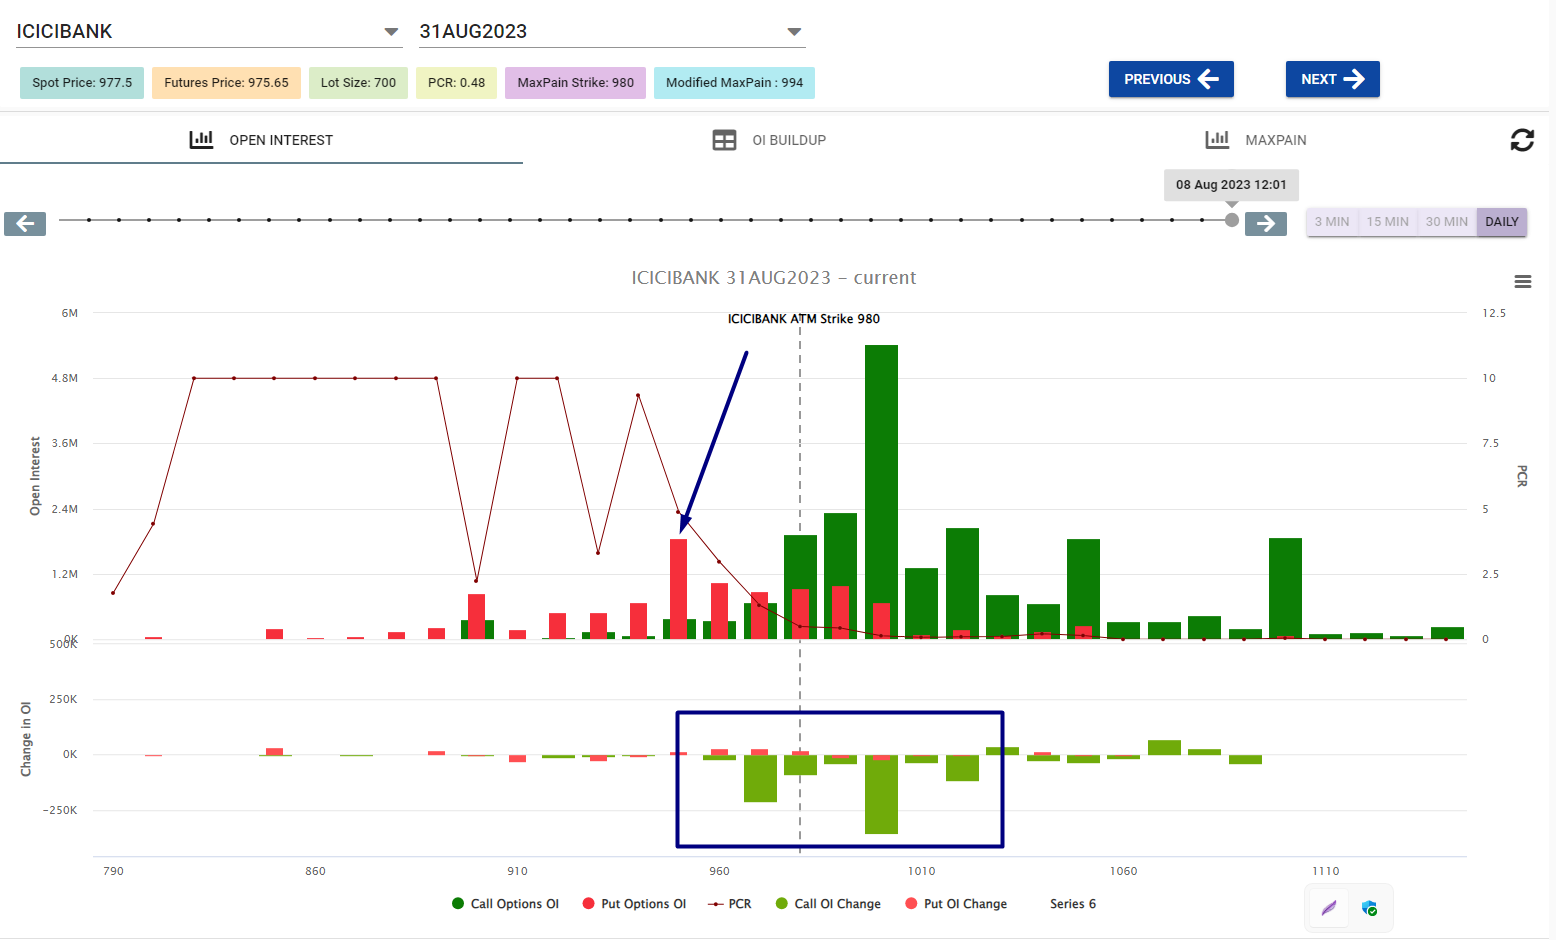Viewport: 1556px width, 940px height.
Task: Click the timeline right arrow button
Action: [1266, 224]
